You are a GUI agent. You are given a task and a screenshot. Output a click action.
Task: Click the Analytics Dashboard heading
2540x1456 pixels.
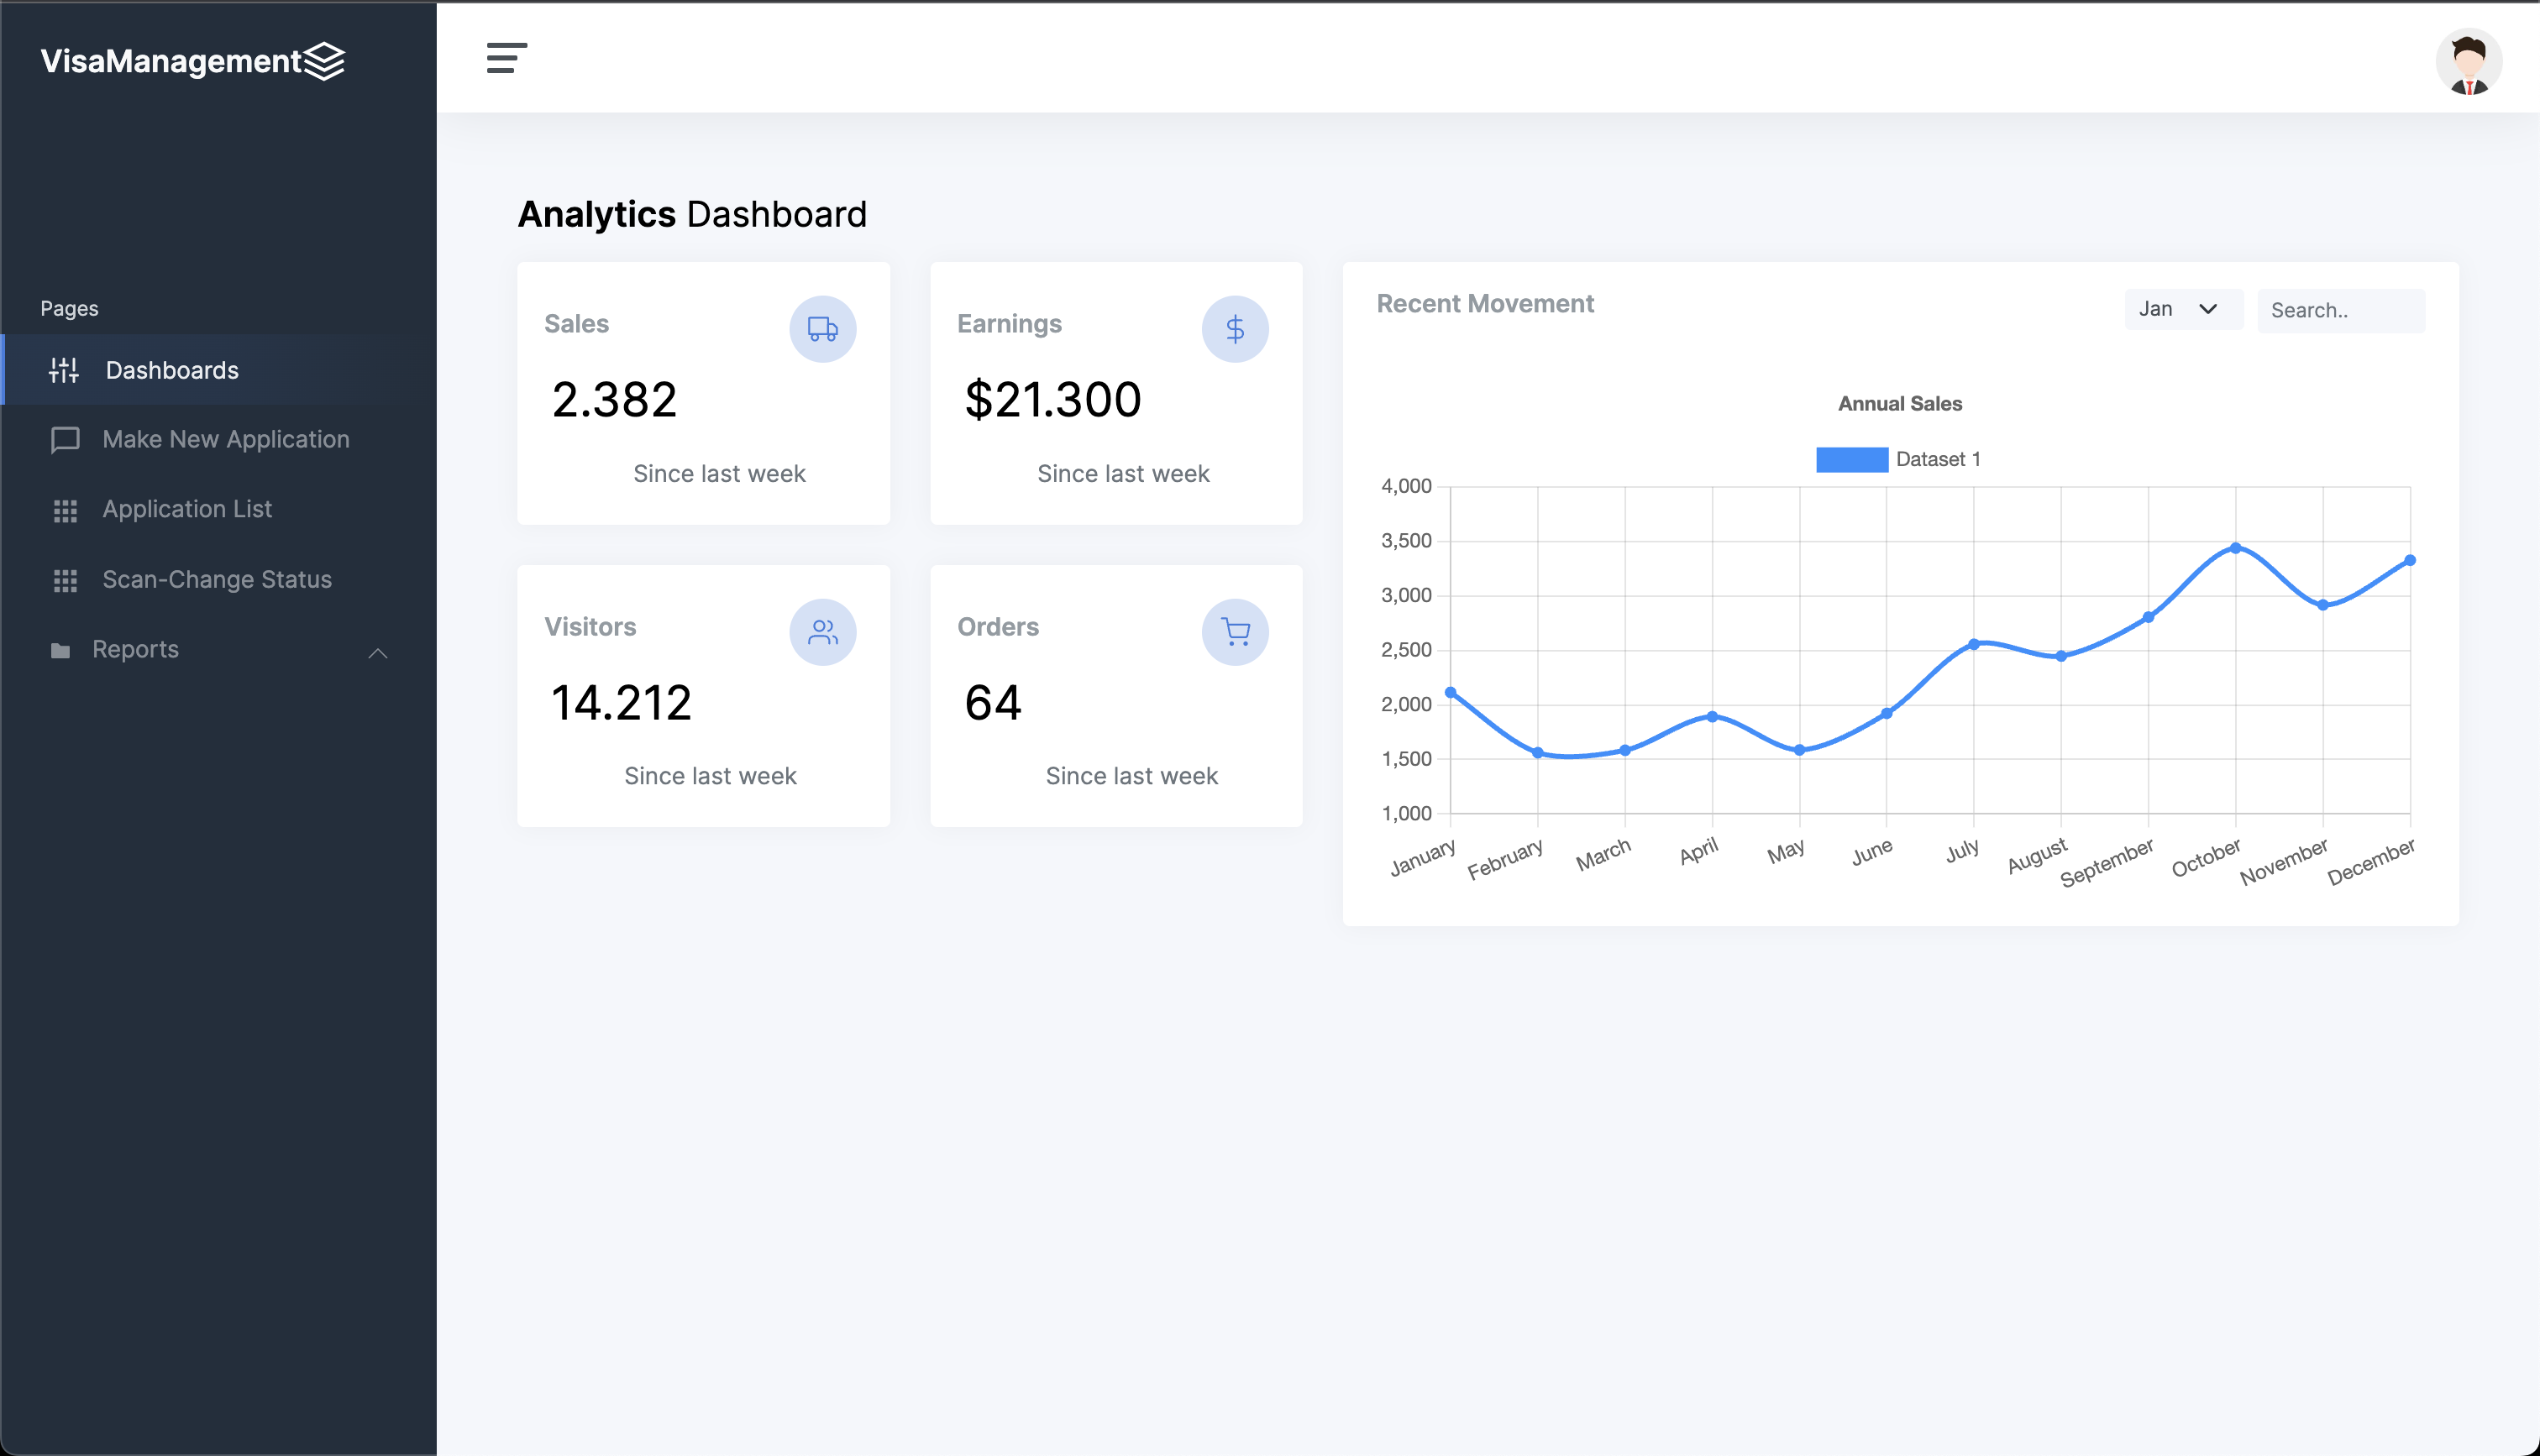coord(692,215)
